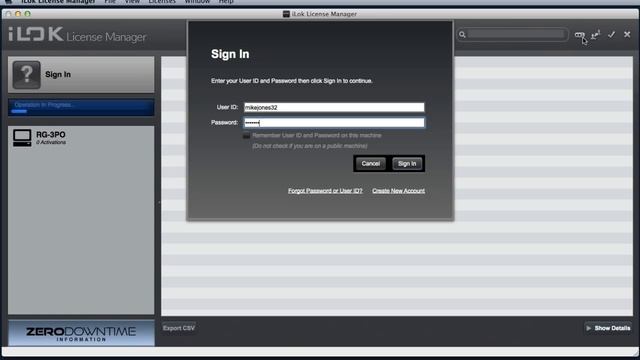The image size is (640, 360).
Task: Click the Cancel button
Action: pyautogui.click(x=371, y=164)
